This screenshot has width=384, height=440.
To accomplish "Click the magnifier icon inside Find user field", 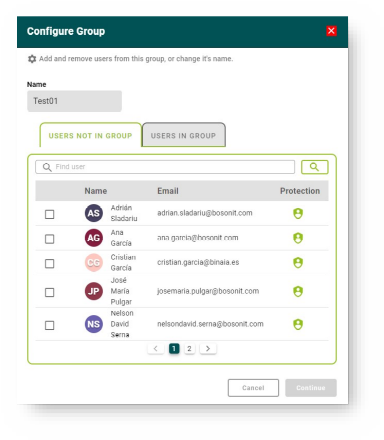I will 47,167.
